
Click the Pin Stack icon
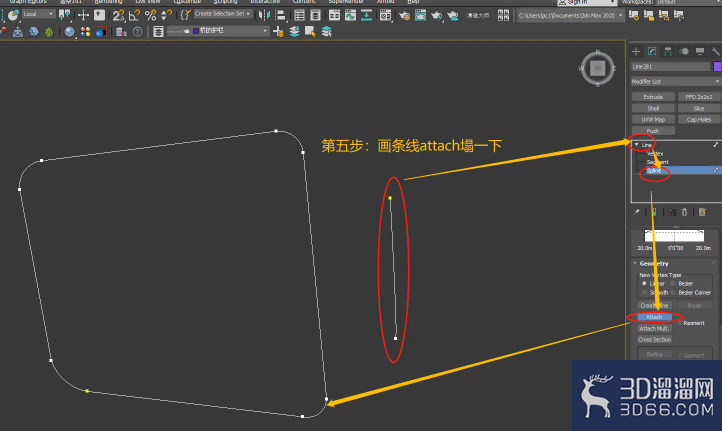pyautogui.click(x=636, y=212)
